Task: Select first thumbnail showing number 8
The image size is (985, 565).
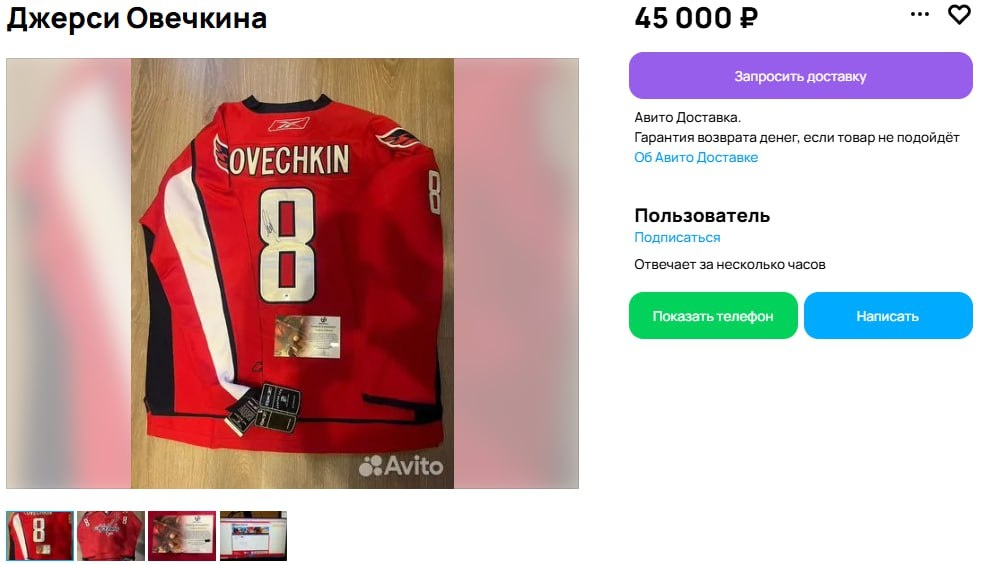Action: click(40, 535)
